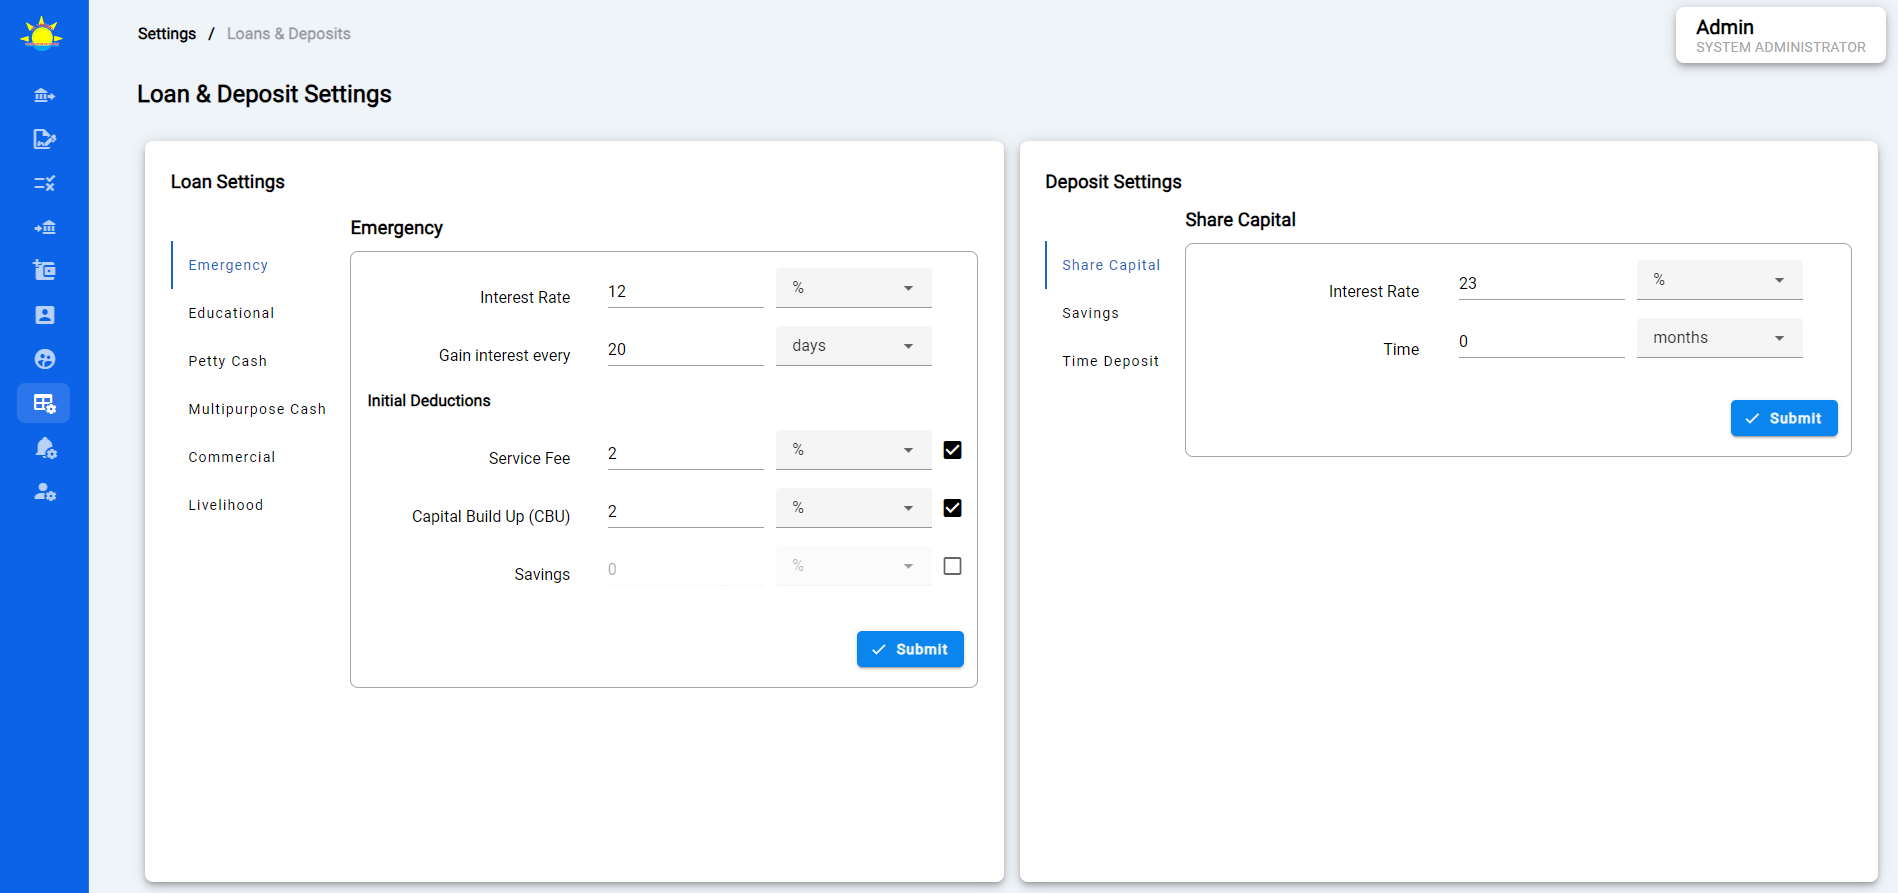Click the Loans & Deposits breadcrumb
This screenshot has height=893, width=1898.
[289, 34]
